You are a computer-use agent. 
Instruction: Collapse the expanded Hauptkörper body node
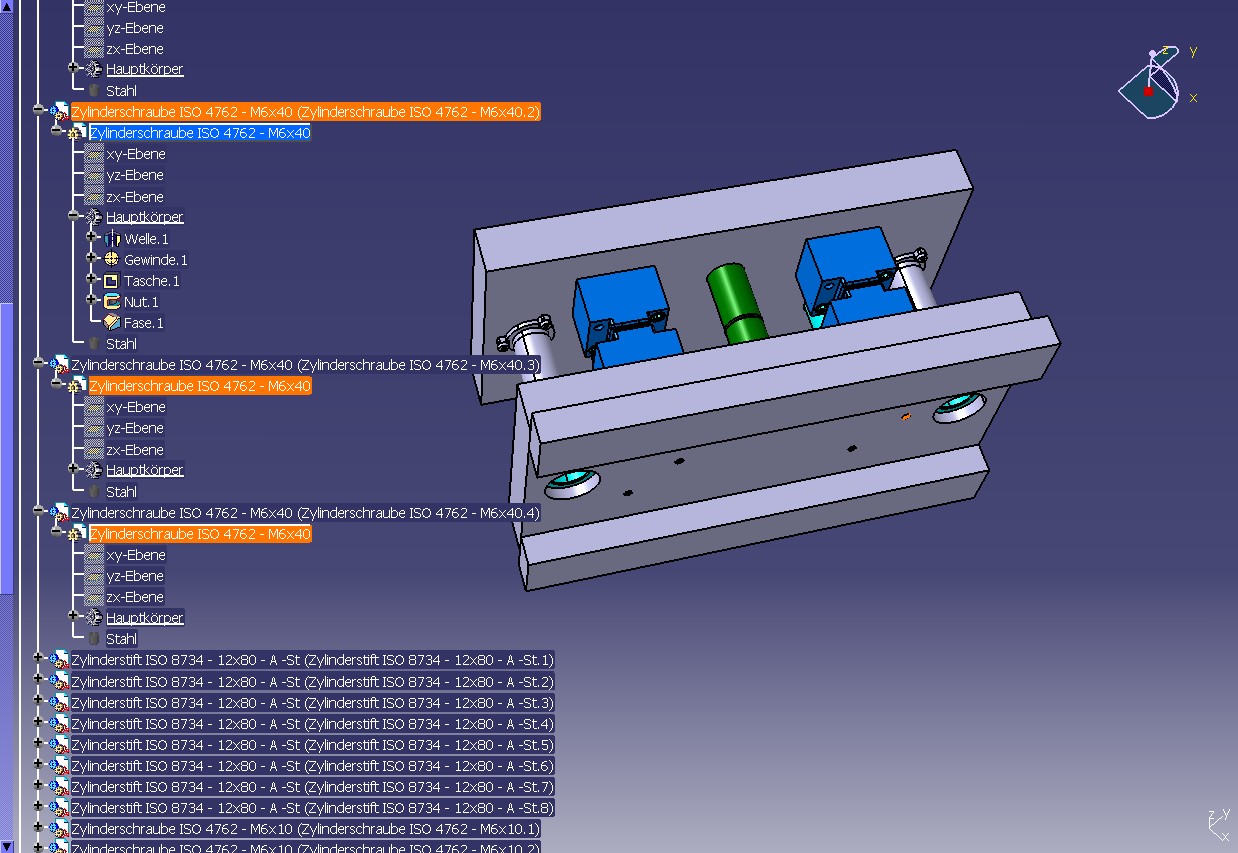tap(74, 215)
